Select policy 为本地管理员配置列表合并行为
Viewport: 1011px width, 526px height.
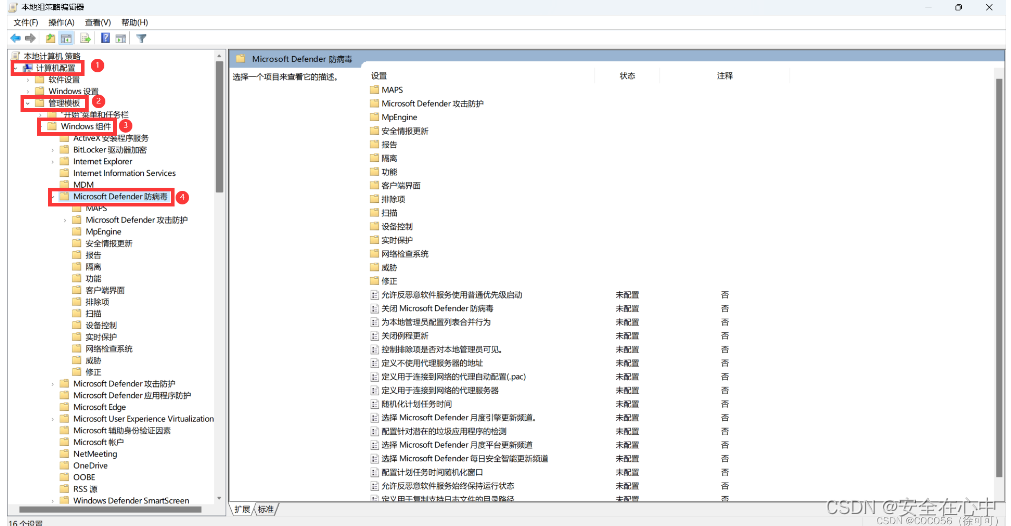pos(436,322)
